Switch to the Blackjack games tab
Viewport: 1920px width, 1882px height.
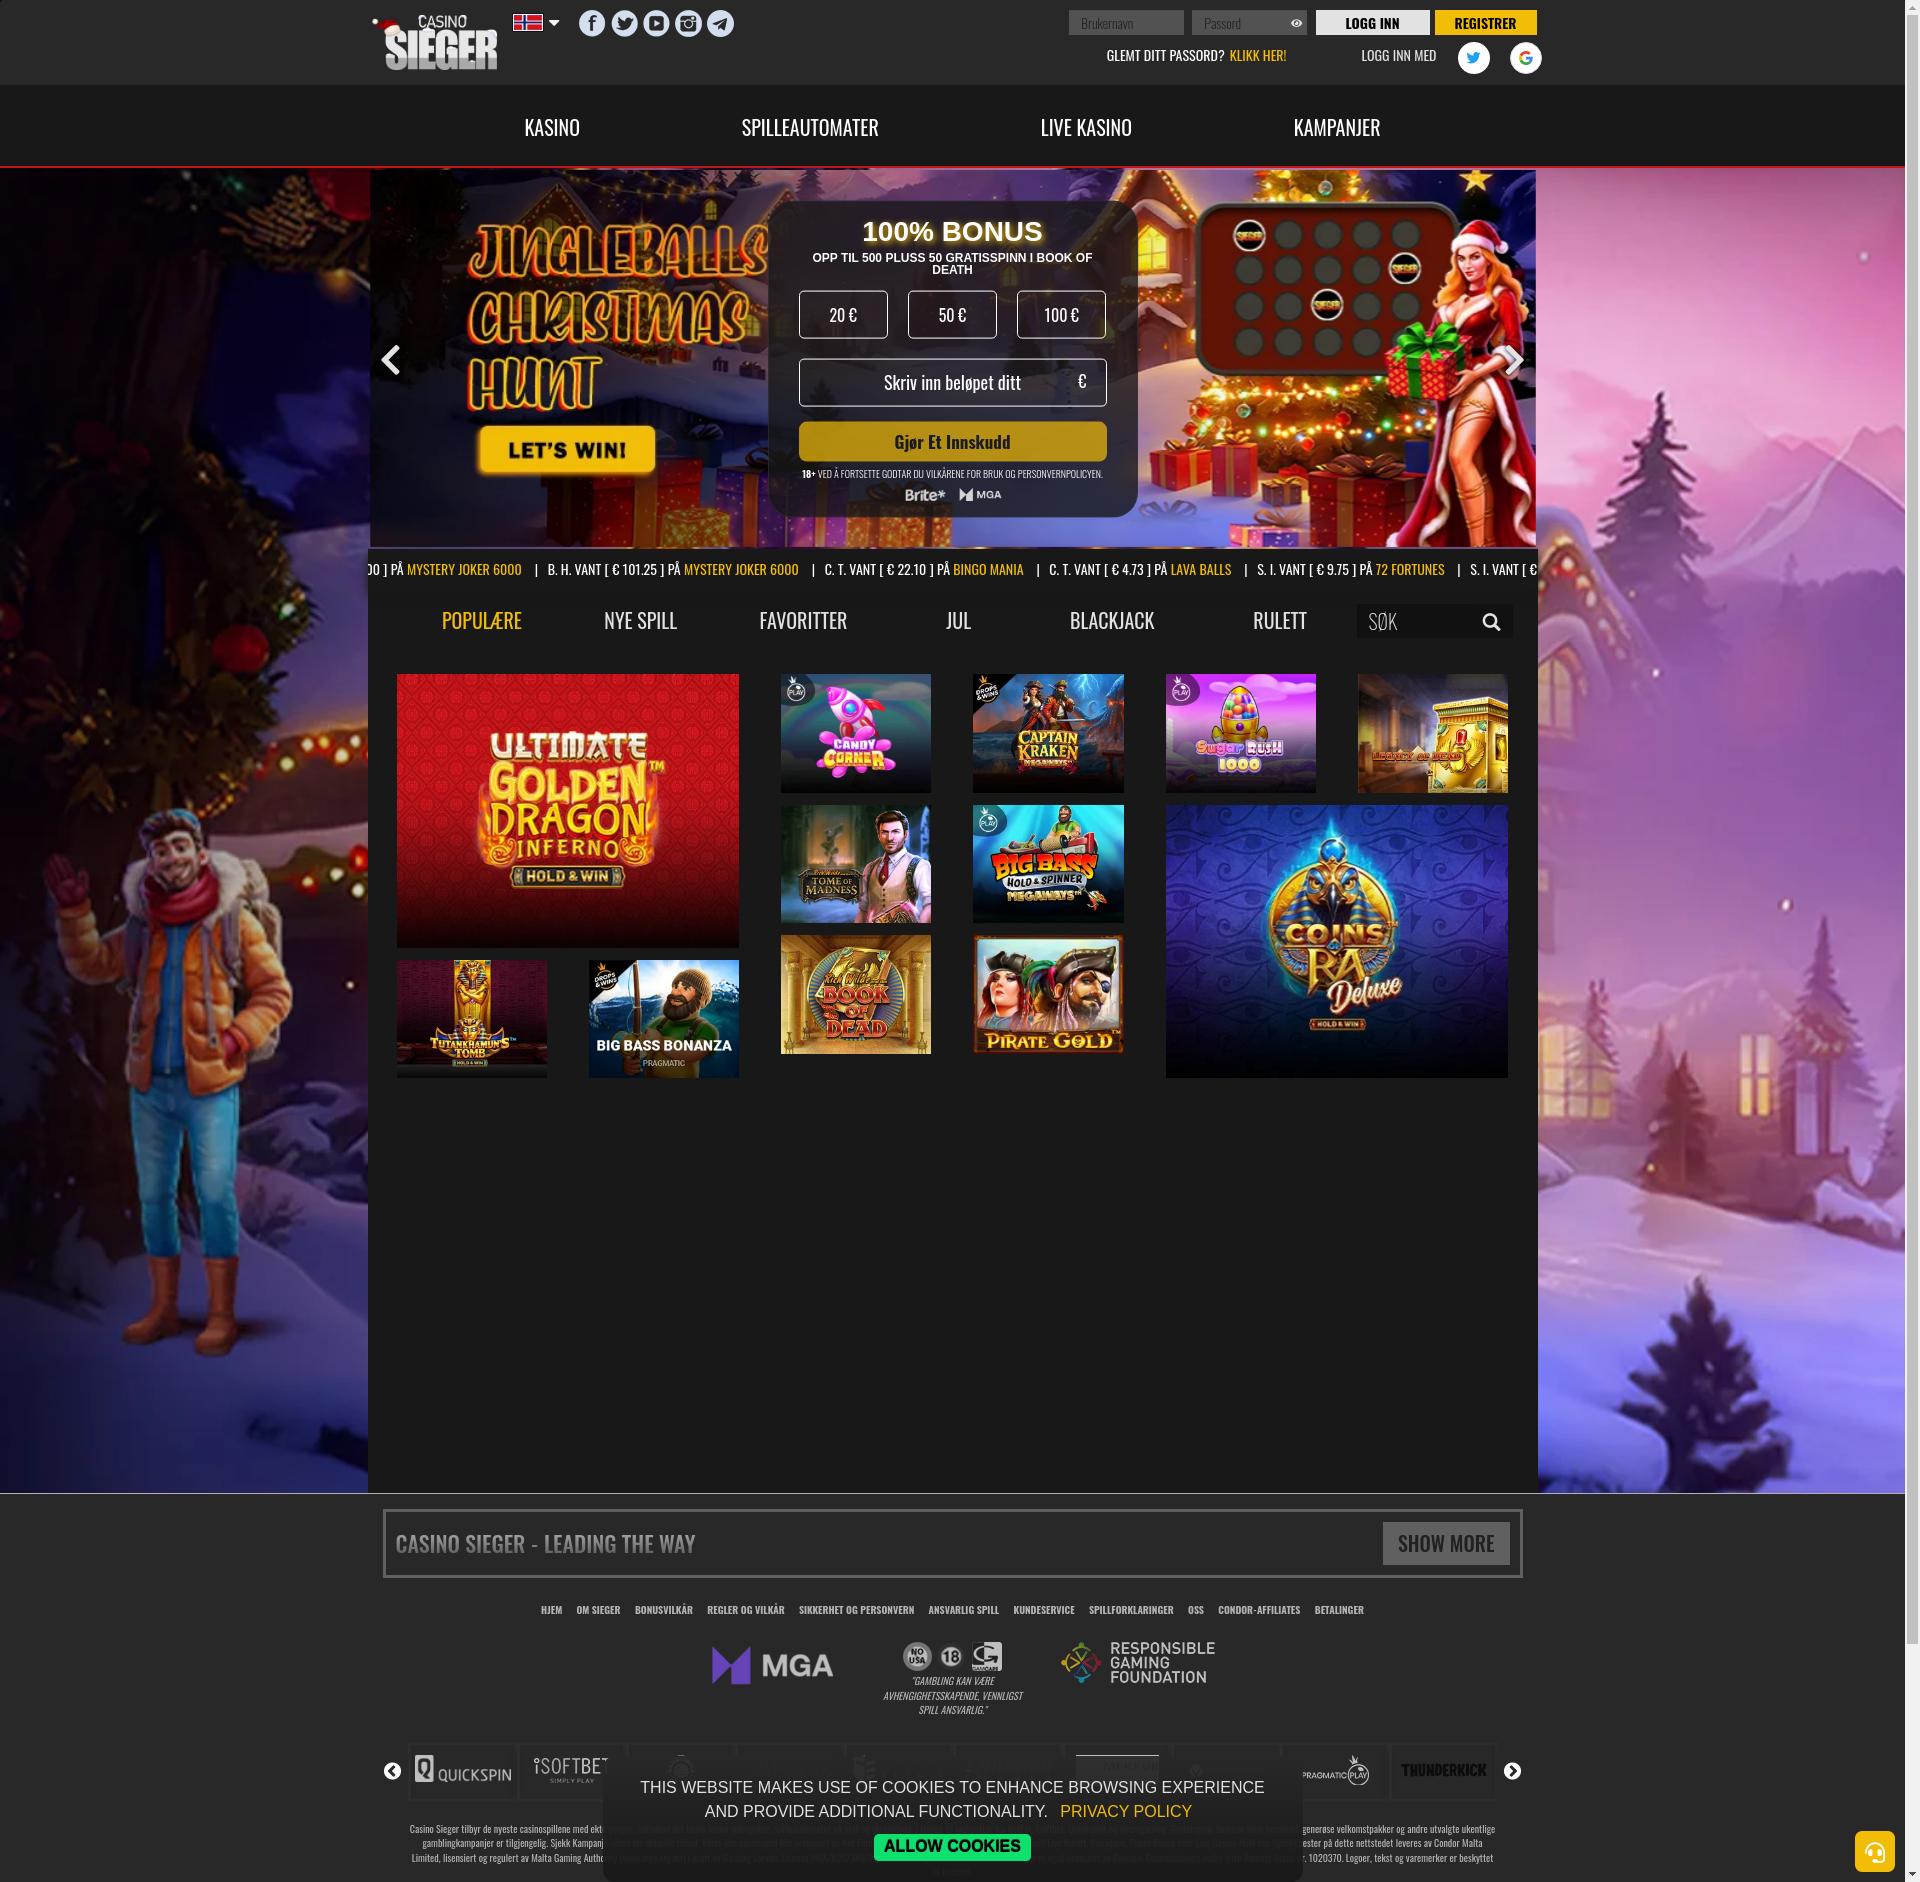coord(1111,620)
